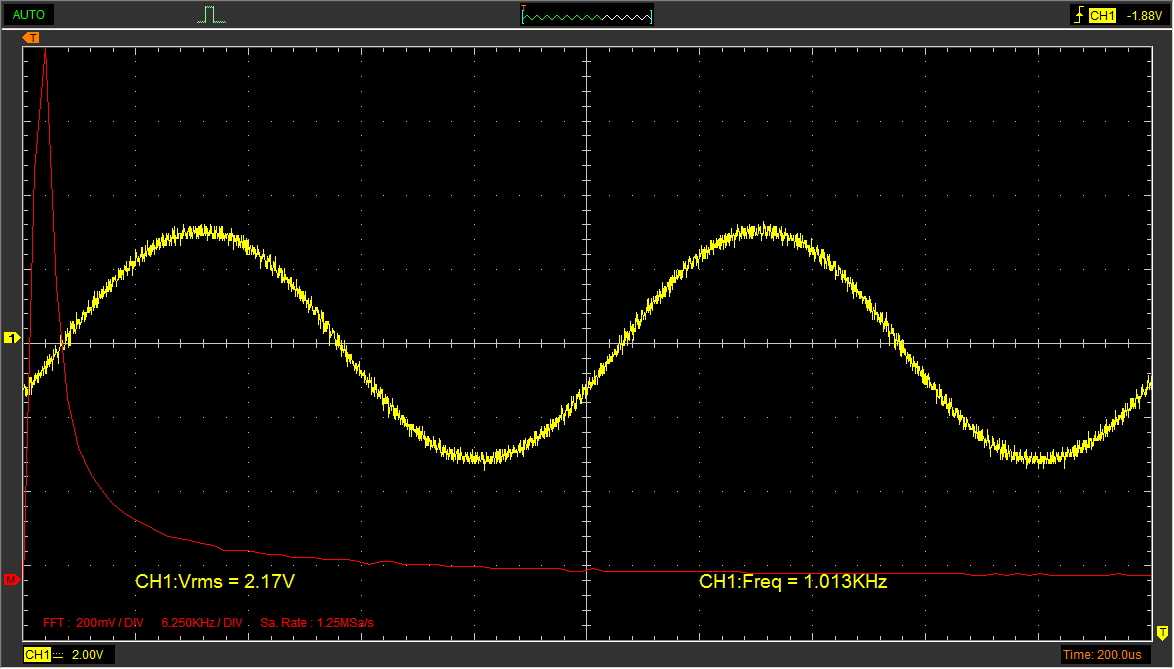Click the rising edge trigger slope icon
Screen dimensions: 1174x669
coord(1079,15)
